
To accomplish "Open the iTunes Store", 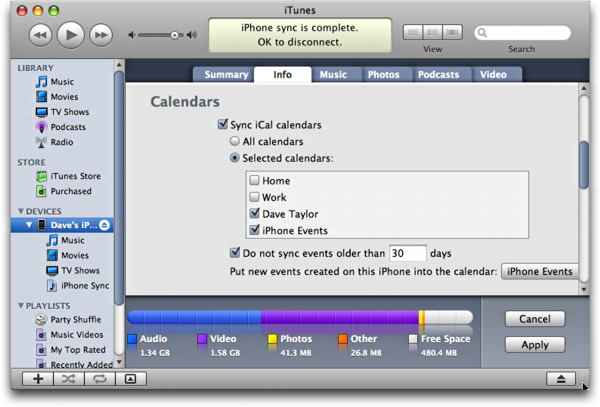I will click(68, 176).
